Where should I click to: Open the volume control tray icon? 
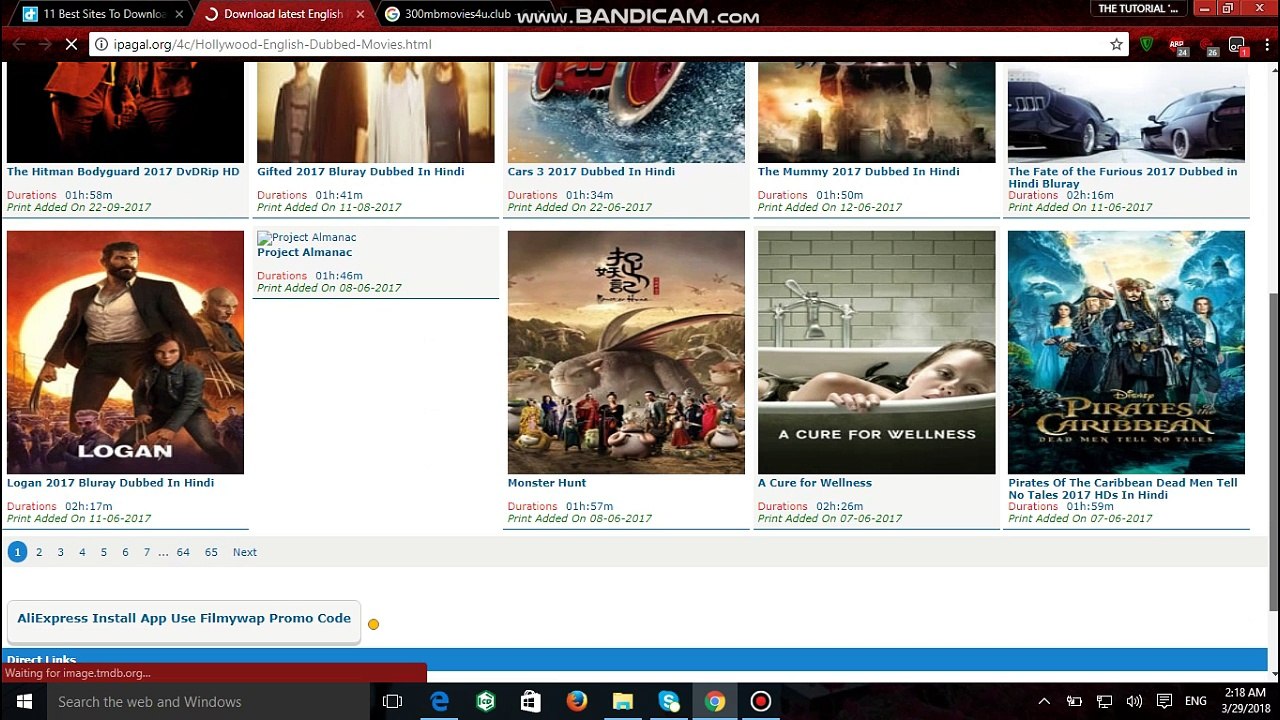(x=1134, y=701)
